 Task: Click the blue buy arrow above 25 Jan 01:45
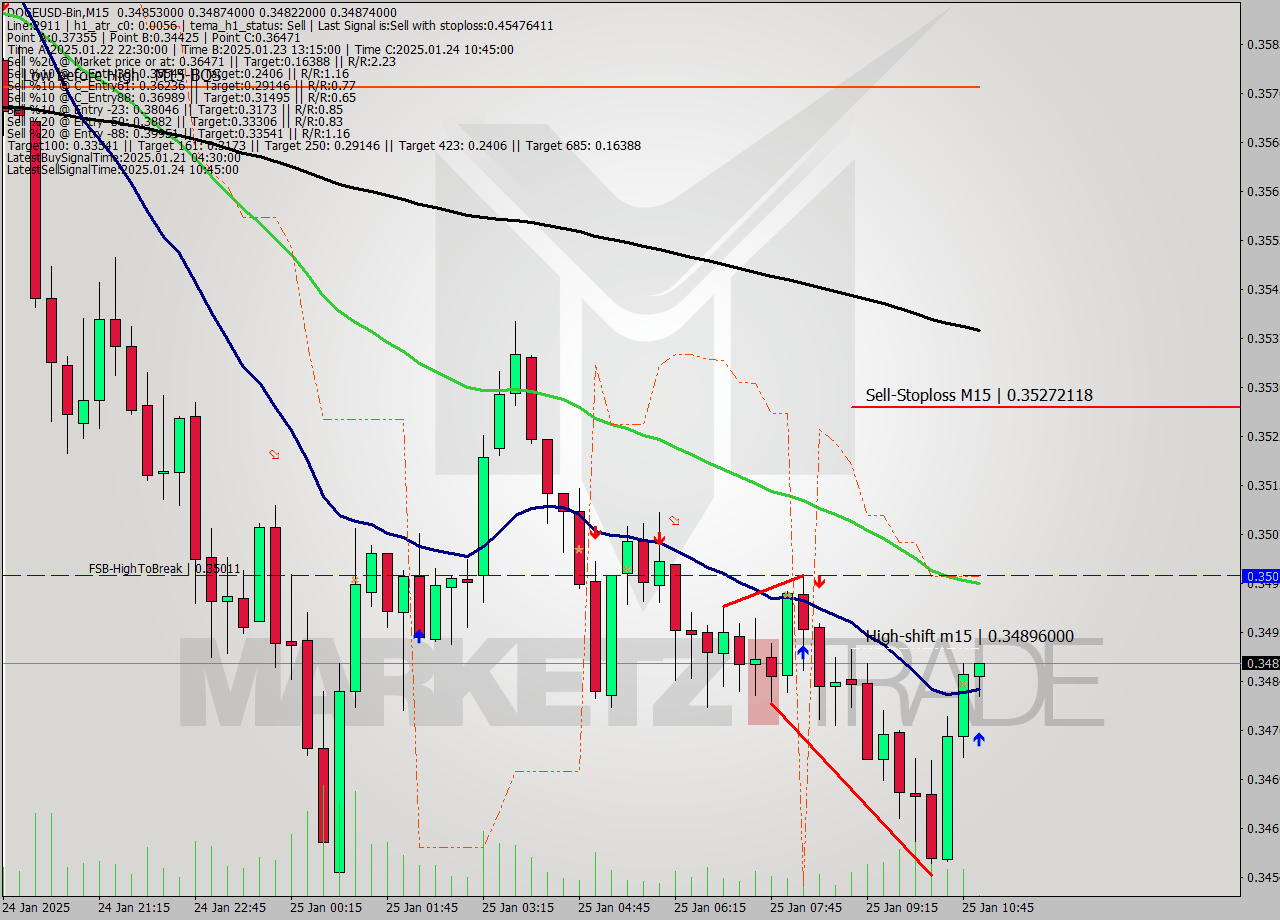419,634
